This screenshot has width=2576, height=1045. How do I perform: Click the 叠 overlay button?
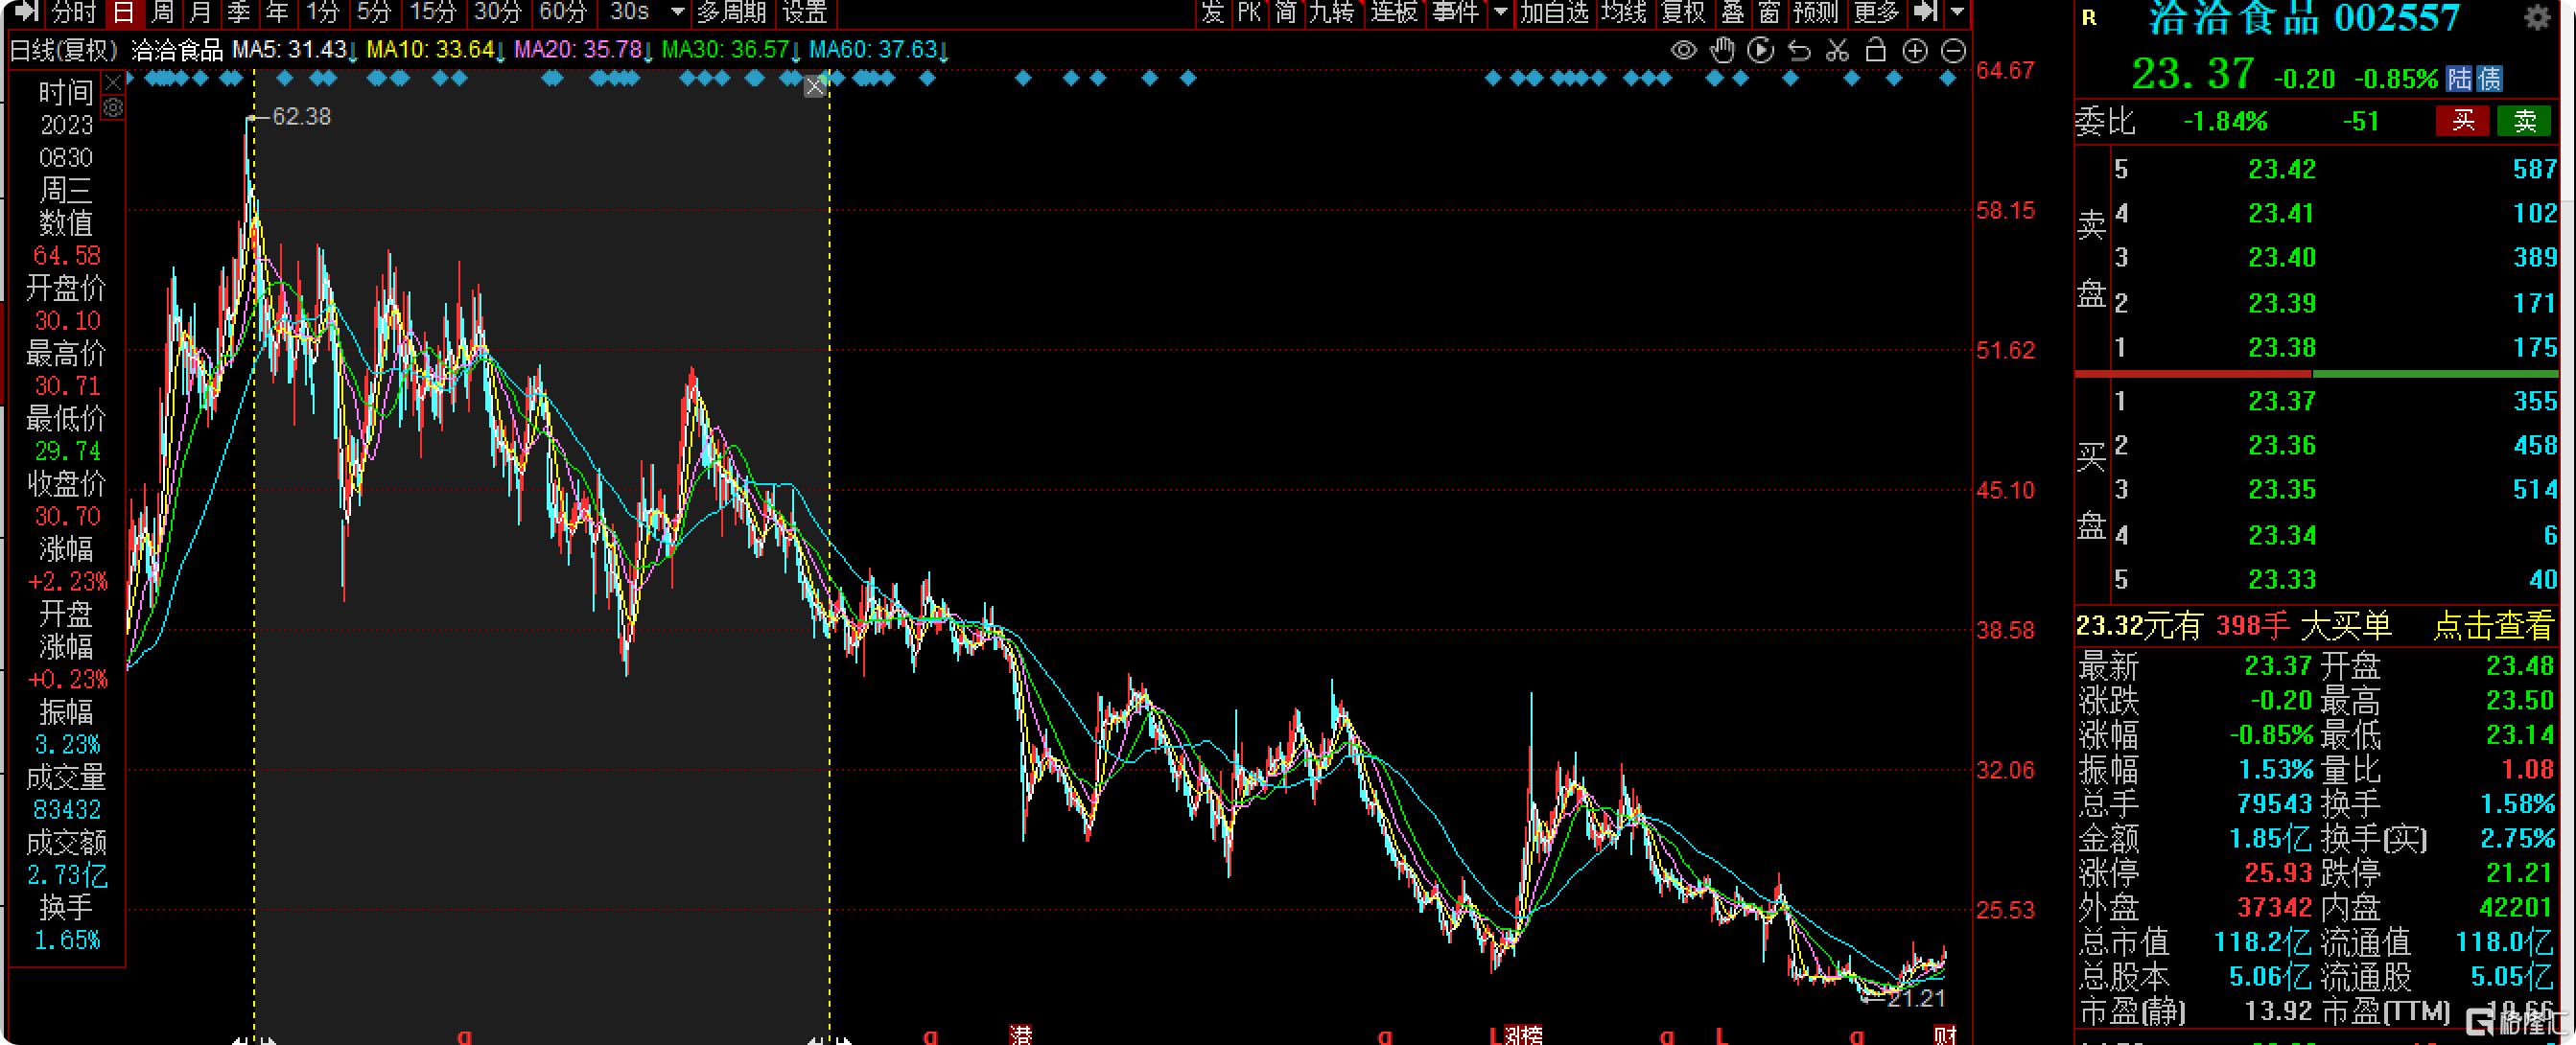(x=1733, y=12)
